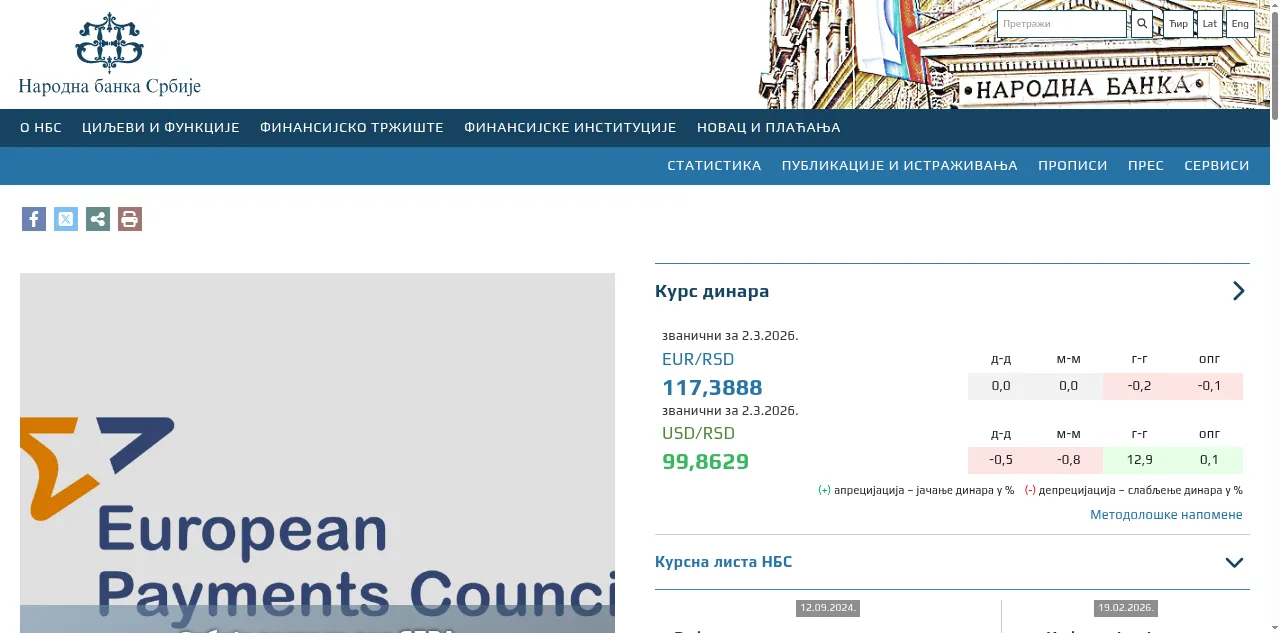
Task: Open the ЦИЉЕВИ И ФУНКЦИЈЕ menu
Action: 161,128
